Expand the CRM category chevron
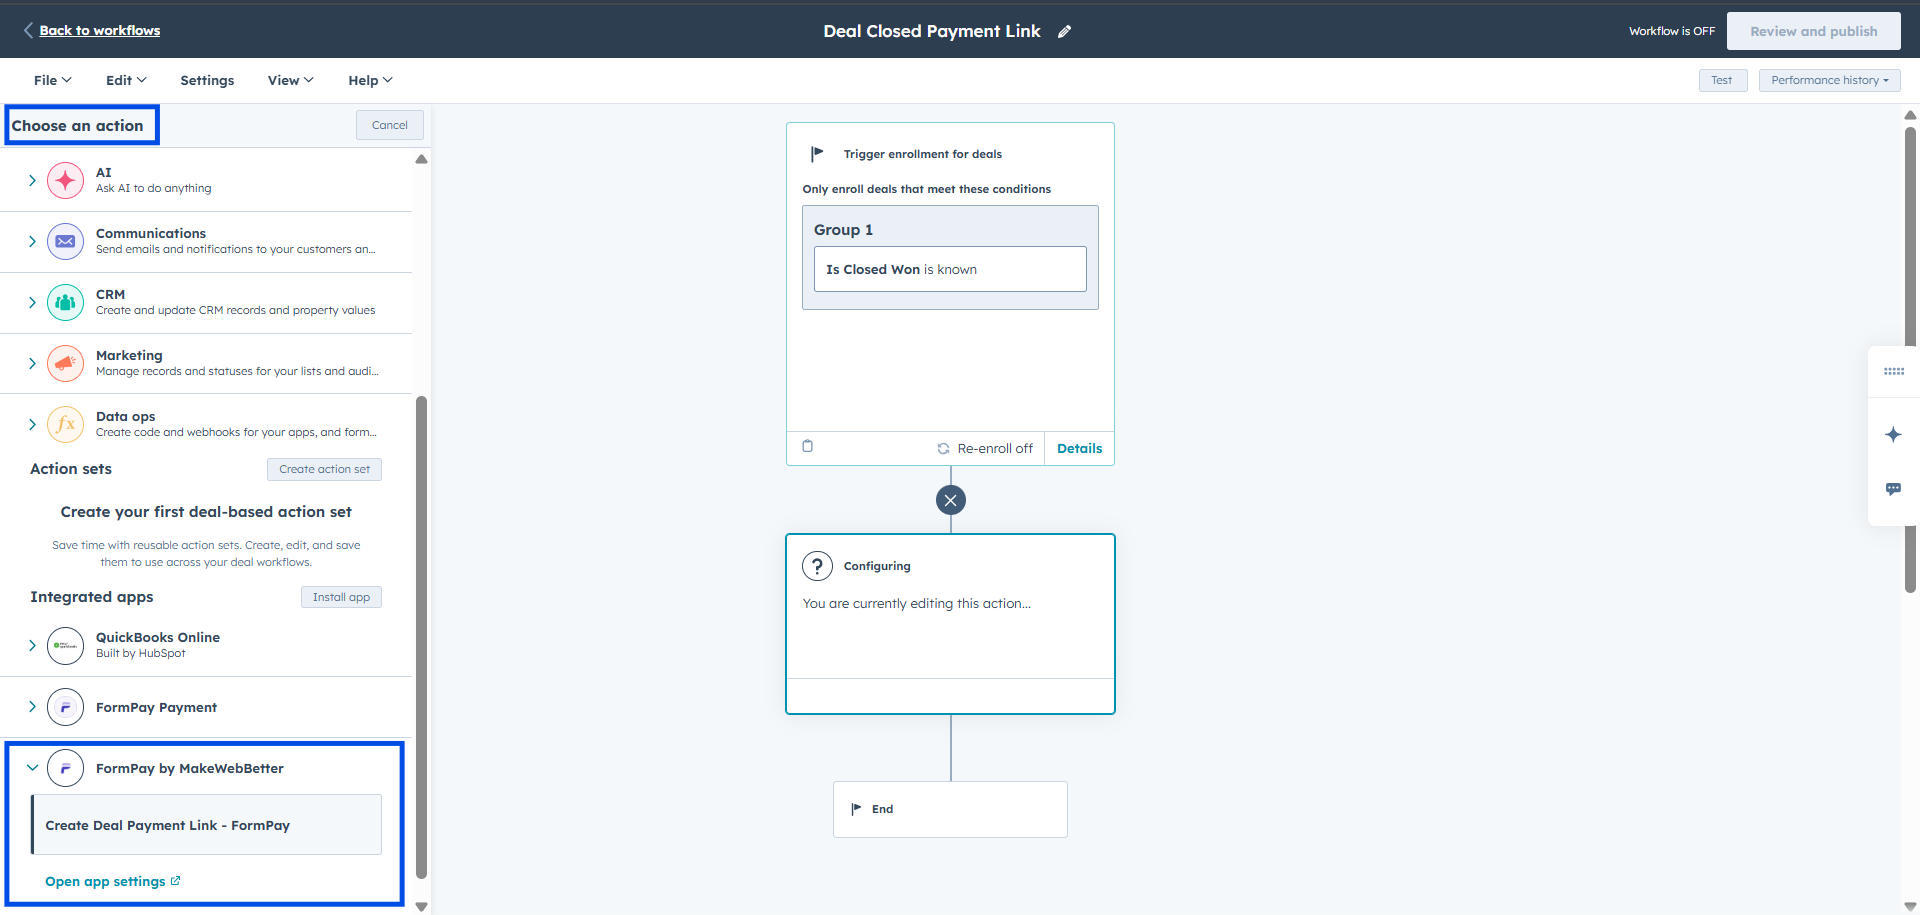Image resolution: width=1920 pixels, height=915 pixels. point(32,302)
